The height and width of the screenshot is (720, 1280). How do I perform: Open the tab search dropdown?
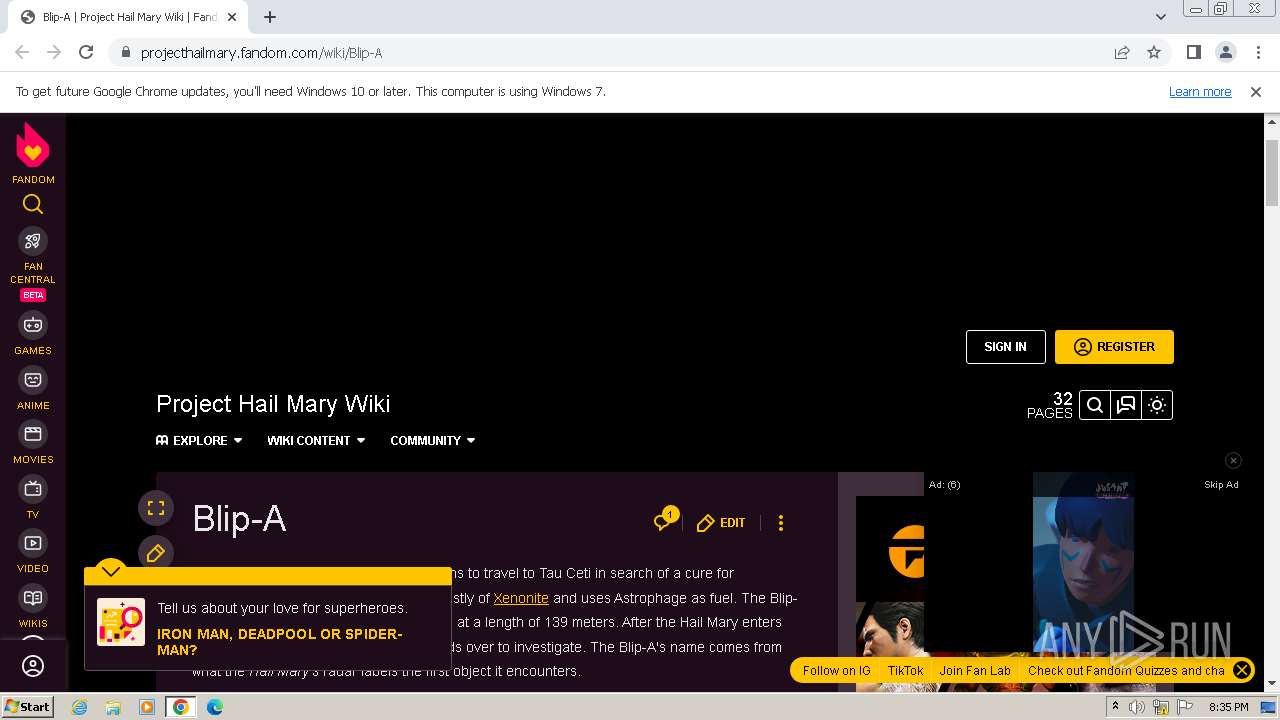pyautogui.click(x=1161, y=17)
